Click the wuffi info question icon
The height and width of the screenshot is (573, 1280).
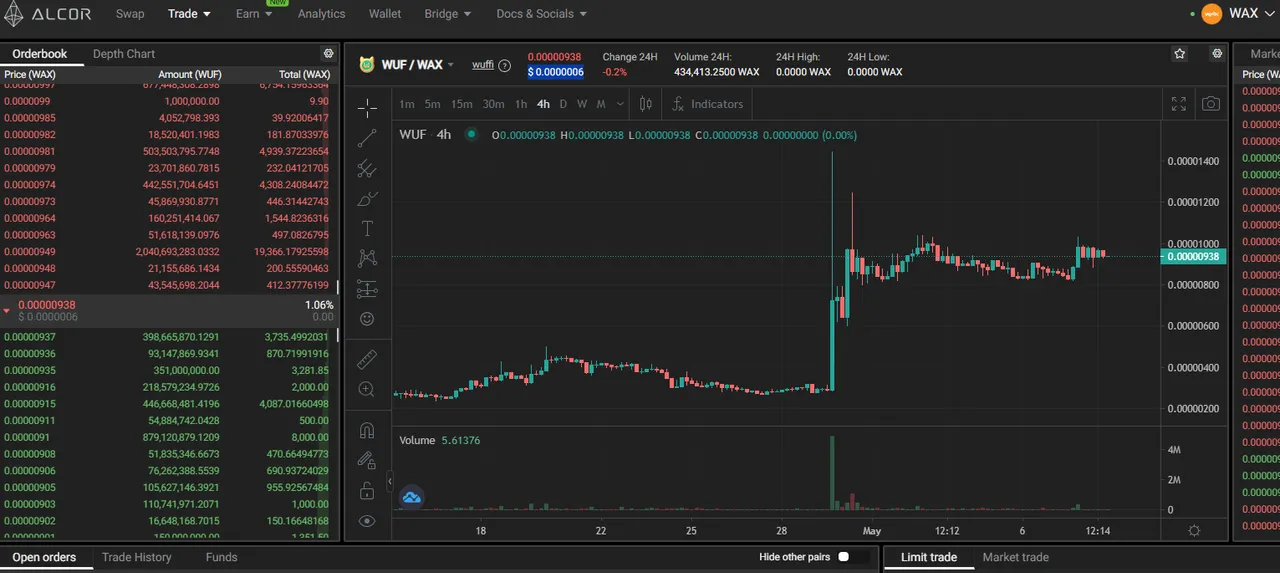[505, 66]
